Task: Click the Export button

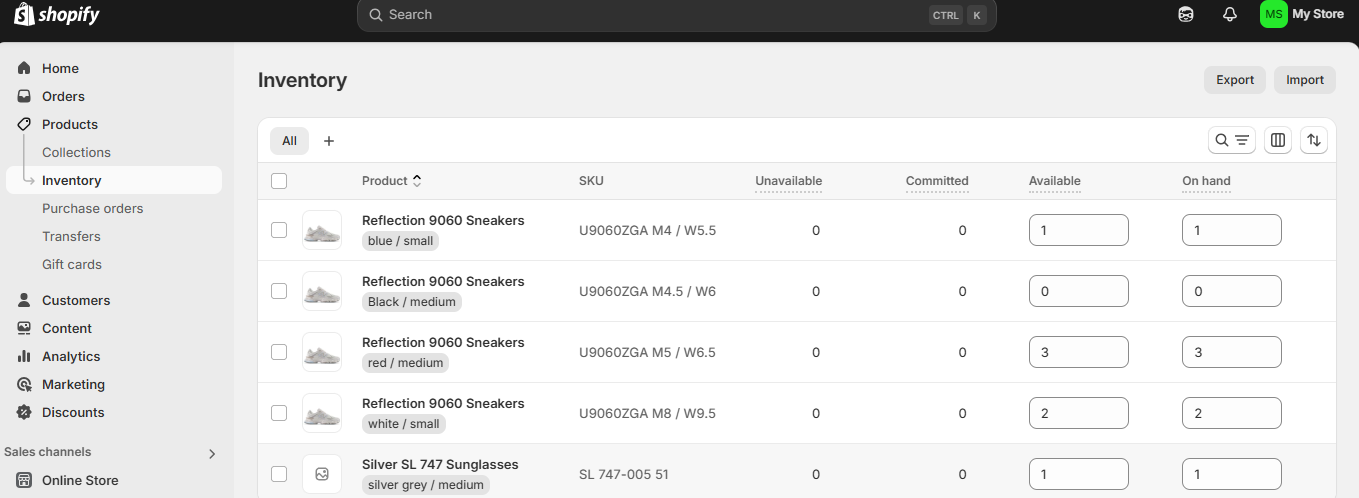Action: tap(1234, 80)
